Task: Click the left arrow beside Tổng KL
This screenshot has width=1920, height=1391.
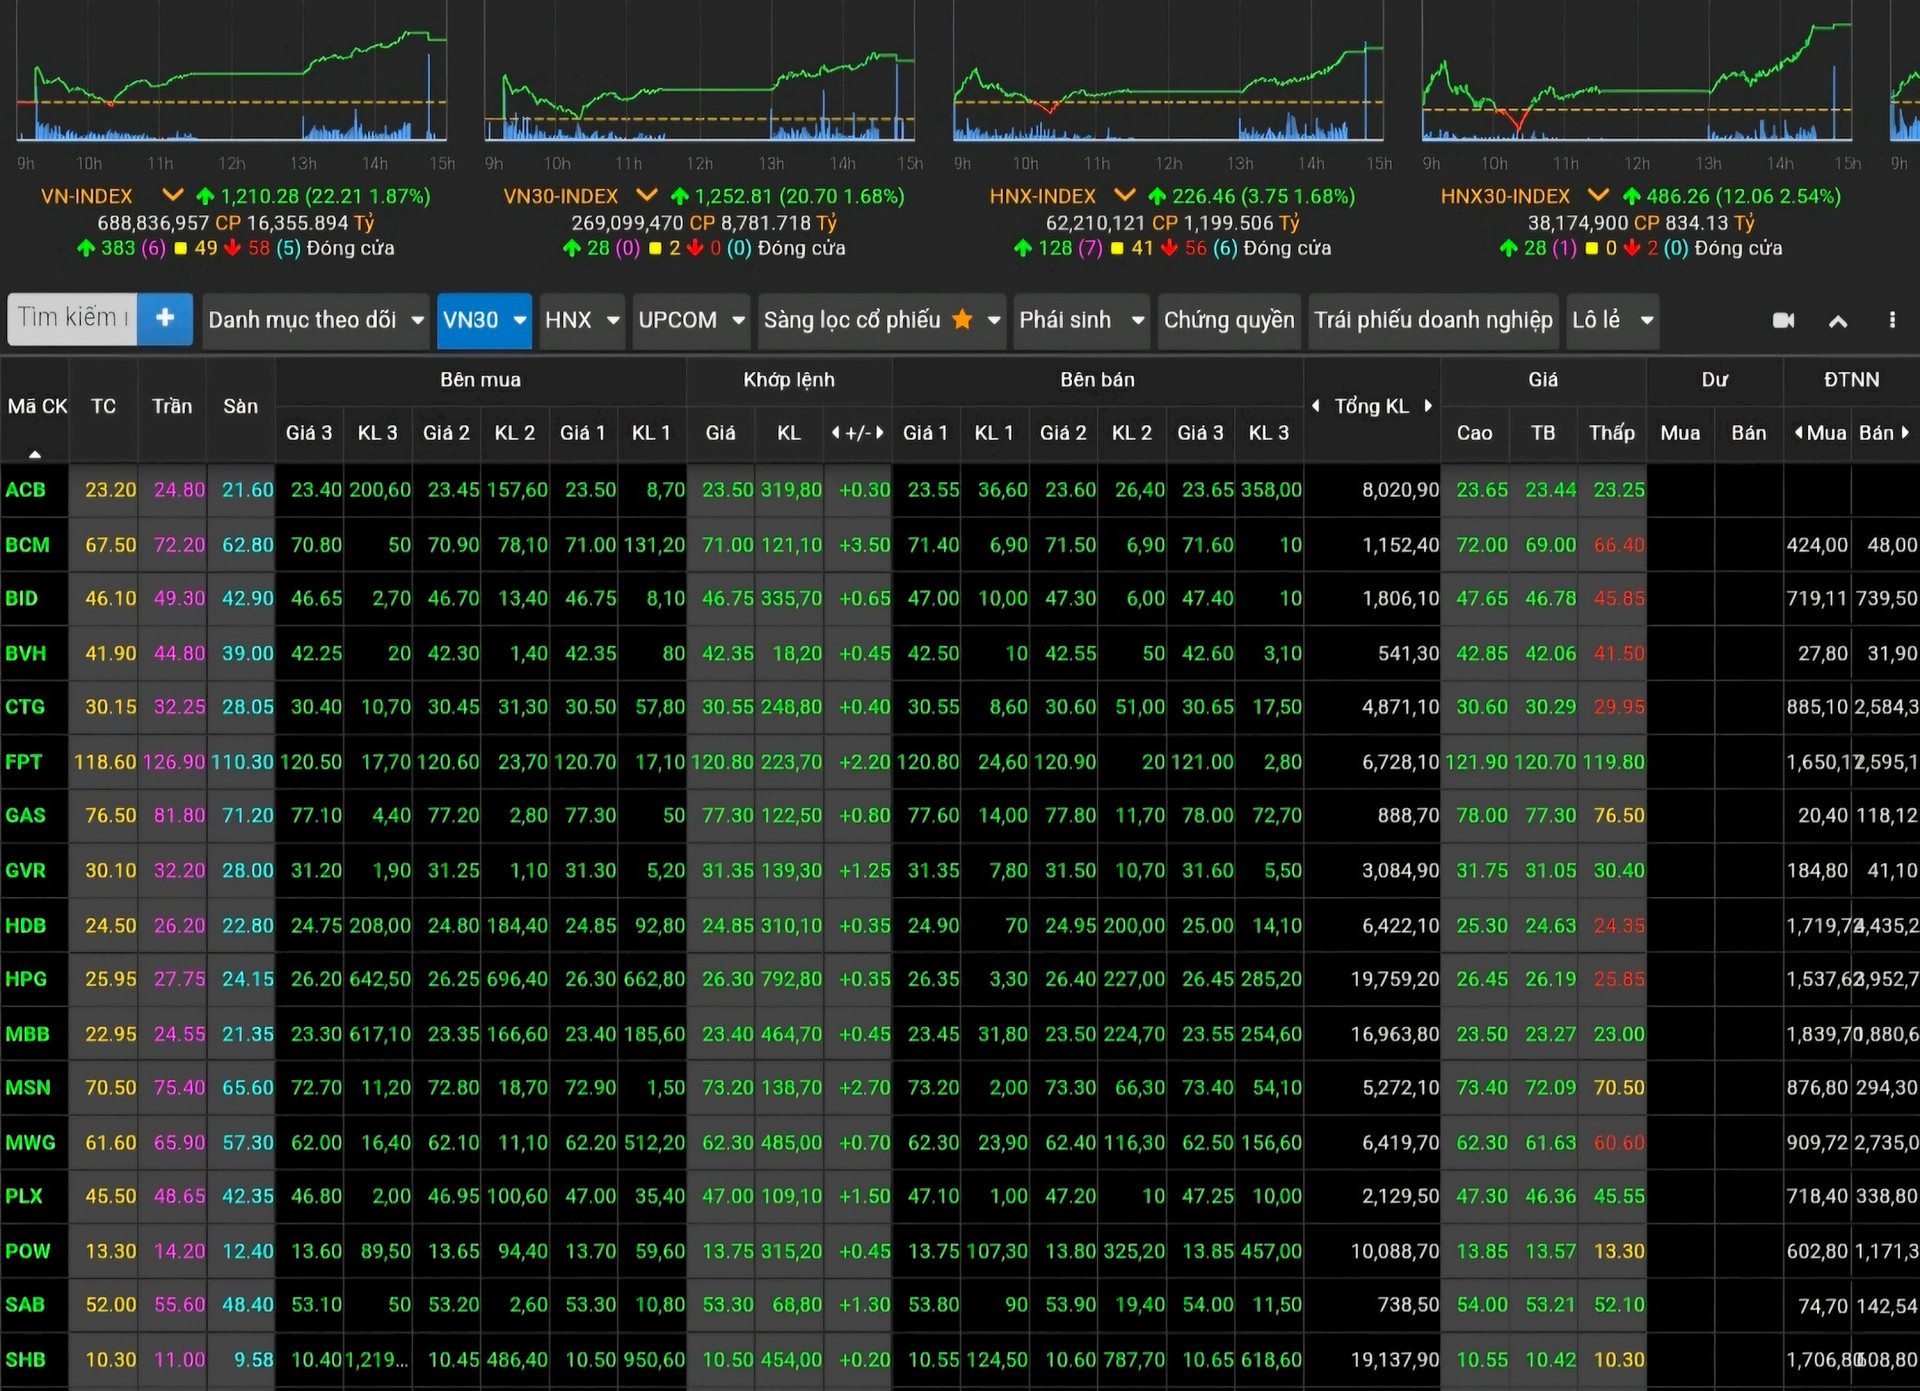Action: (x=1316, y=405)
